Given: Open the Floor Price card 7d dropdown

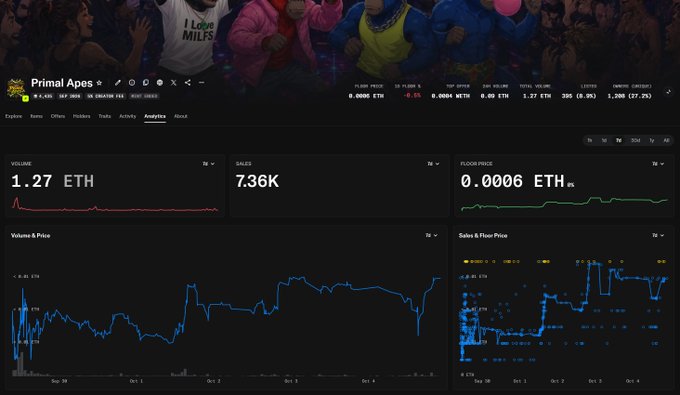Looking at the screenshot, I should pos(658,164).
